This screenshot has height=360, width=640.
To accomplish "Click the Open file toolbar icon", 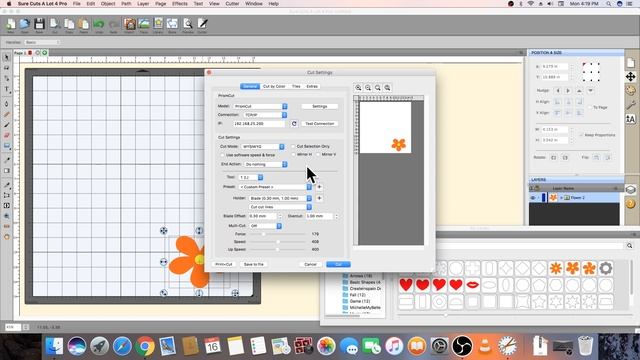I will click(x=24, y=24).
